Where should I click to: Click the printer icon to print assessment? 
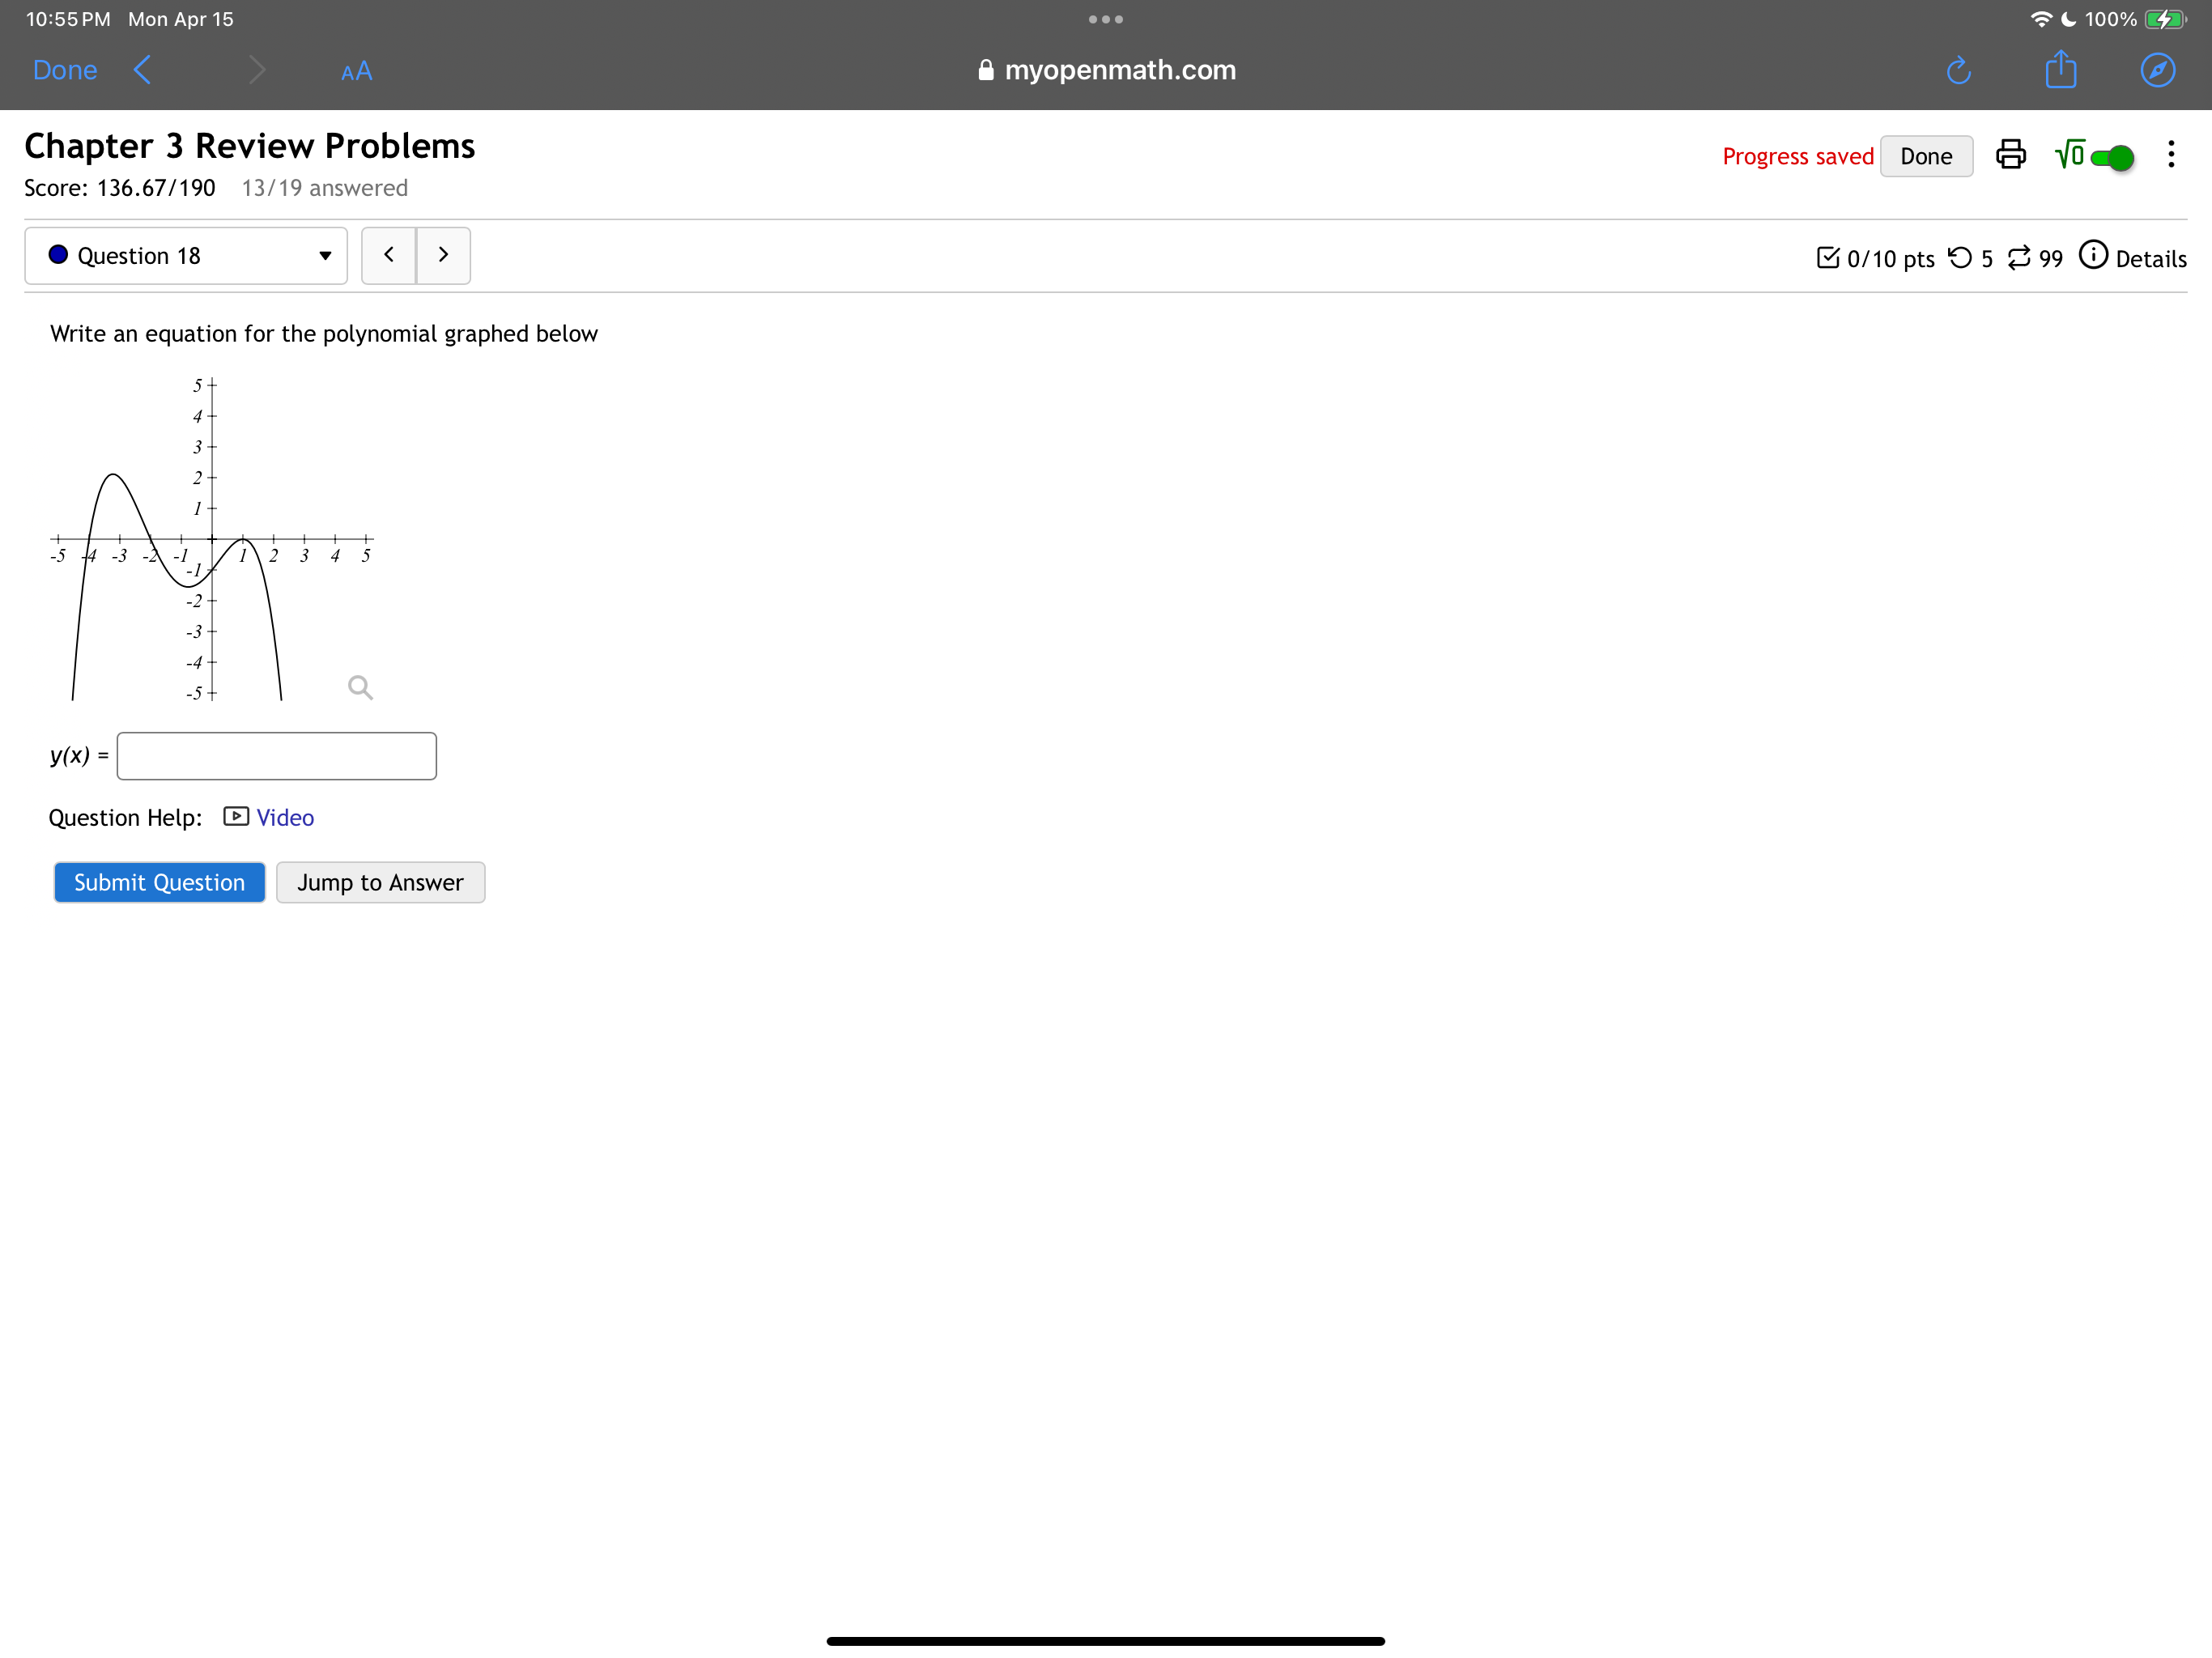(x=2010, y=155)
